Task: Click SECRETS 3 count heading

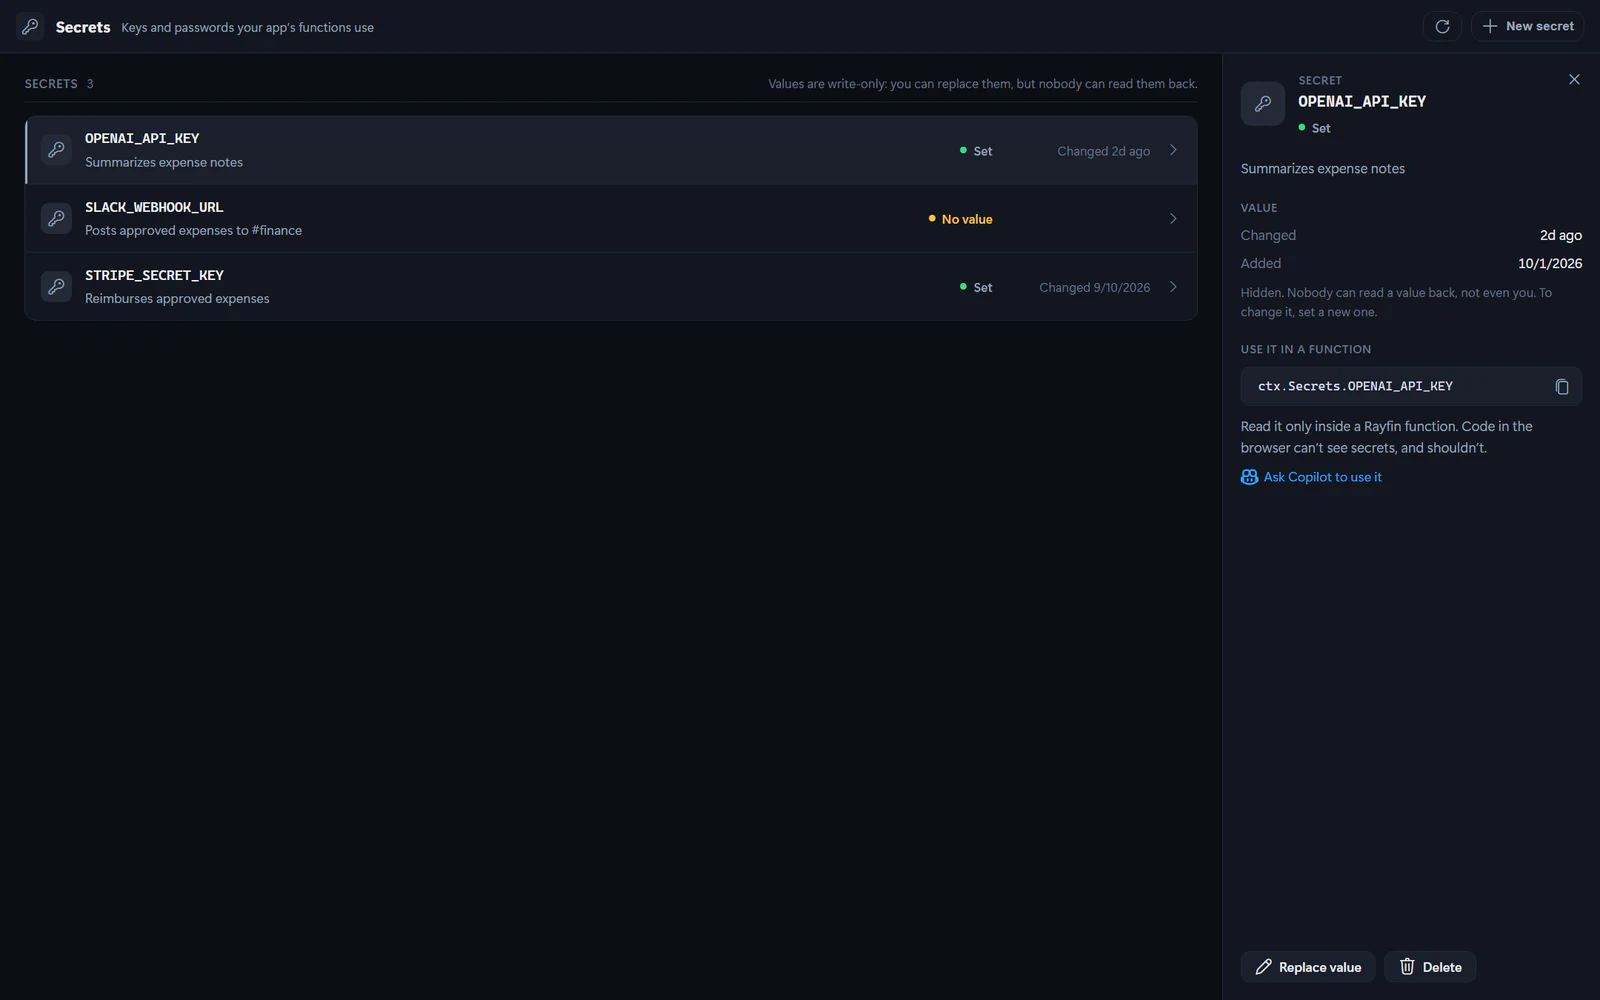Action: click(59, 84)
